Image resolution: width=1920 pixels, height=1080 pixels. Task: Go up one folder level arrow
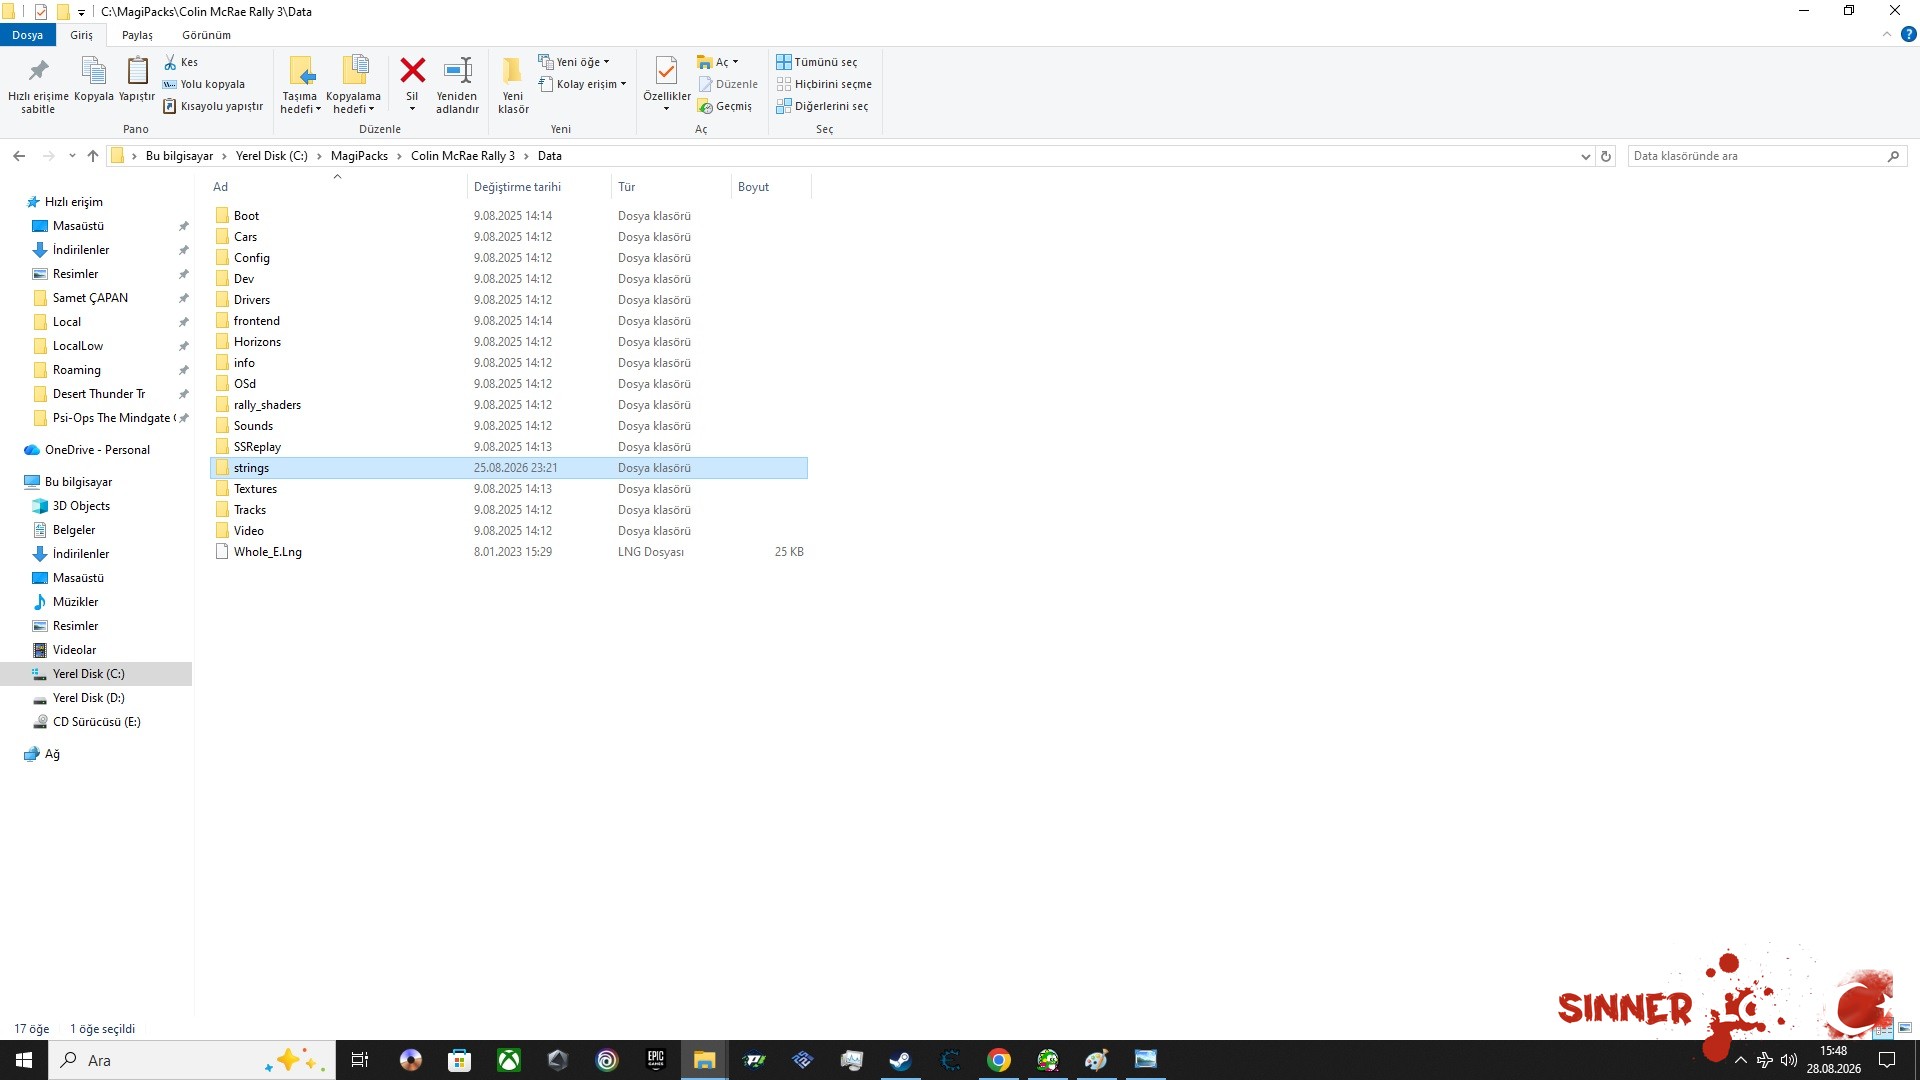[x=93, y=156]
